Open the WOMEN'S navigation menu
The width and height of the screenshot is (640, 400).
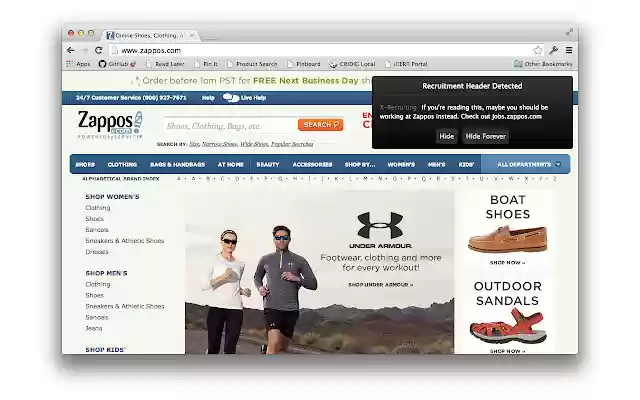[401, 164]
